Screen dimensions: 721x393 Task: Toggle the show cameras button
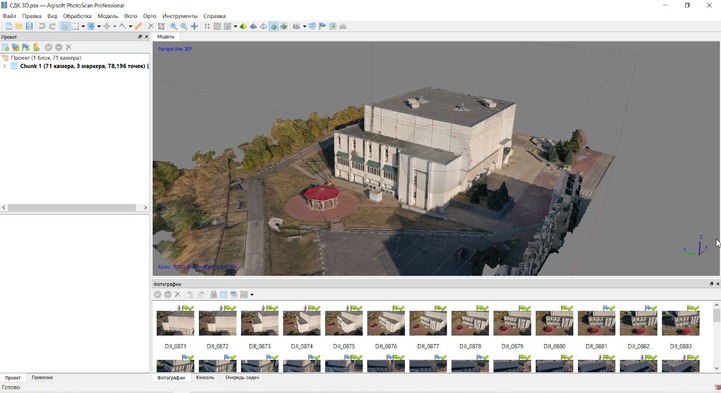(297, 26)
